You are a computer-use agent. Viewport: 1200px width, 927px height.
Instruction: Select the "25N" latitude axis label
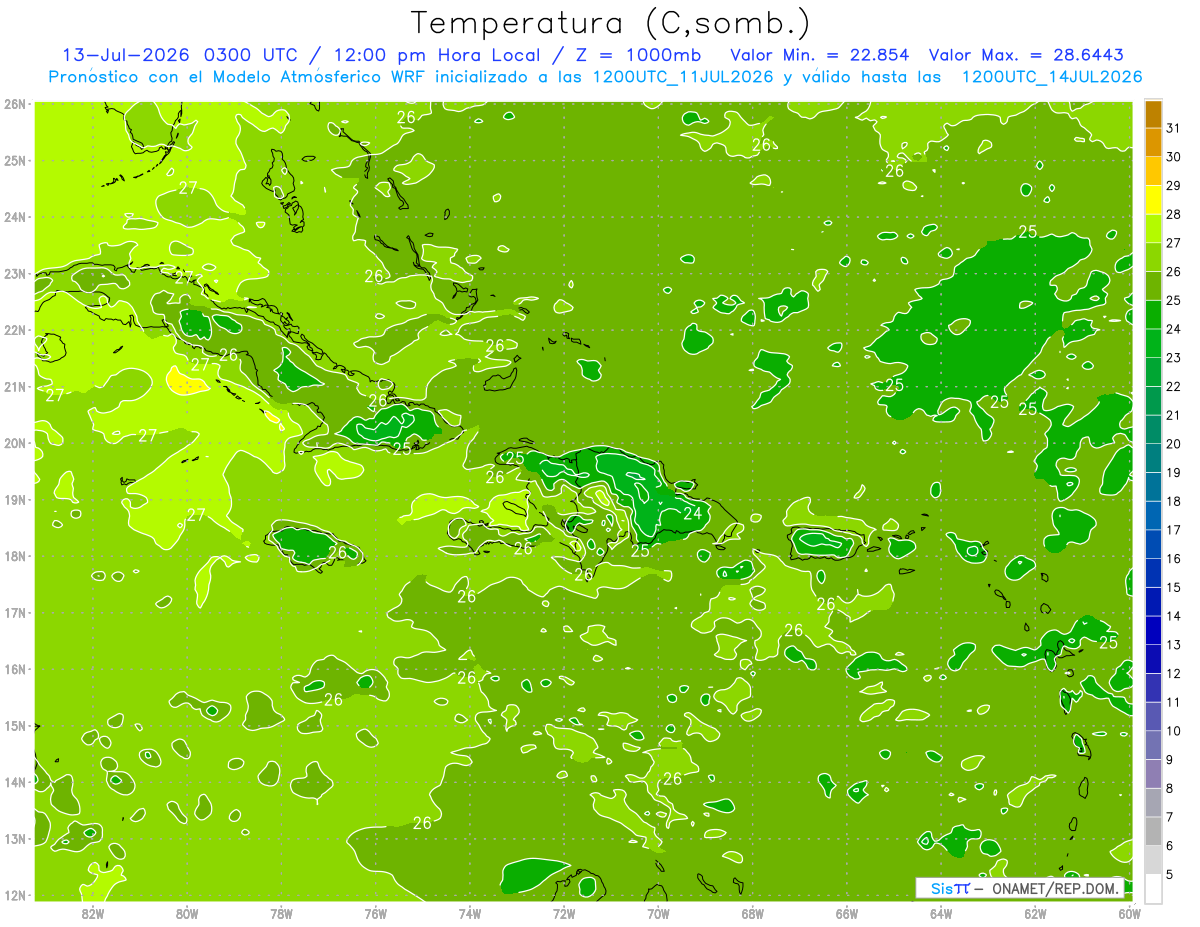click(15, 161)
